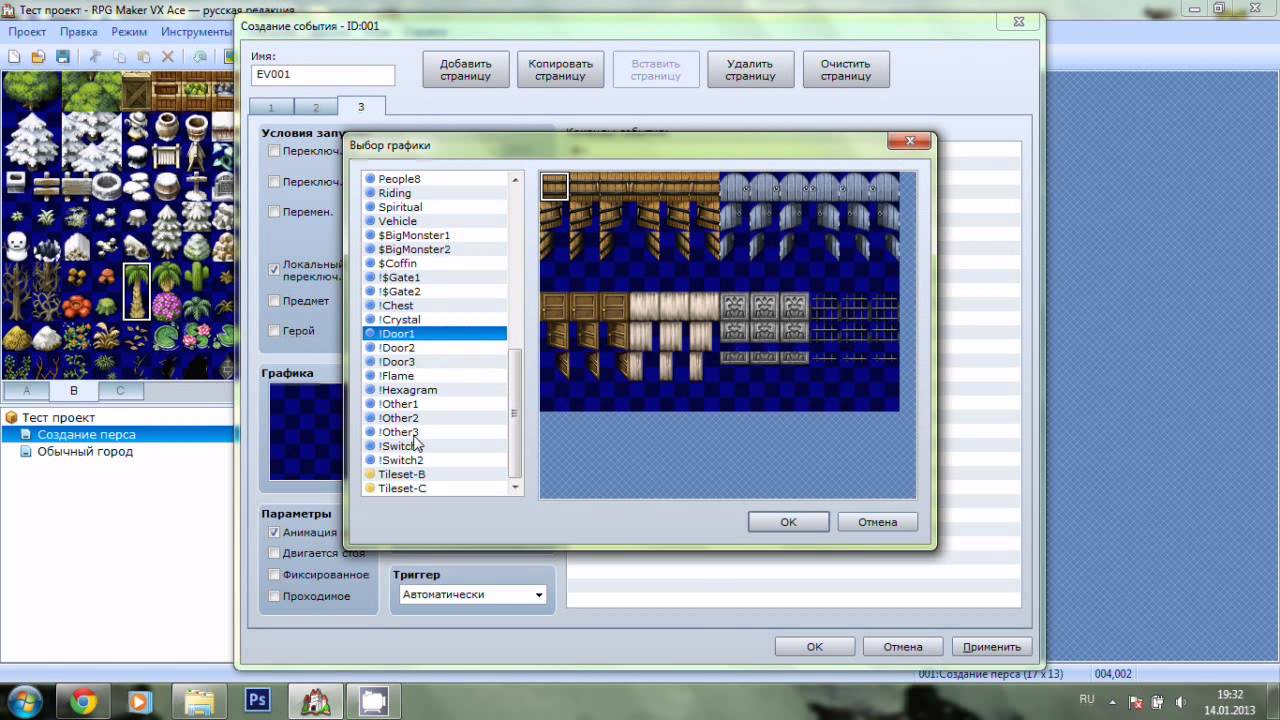The image size is (1280, 720).
Task: Enable the second Переключ. condition checkbox
Action: pos(274,182)
